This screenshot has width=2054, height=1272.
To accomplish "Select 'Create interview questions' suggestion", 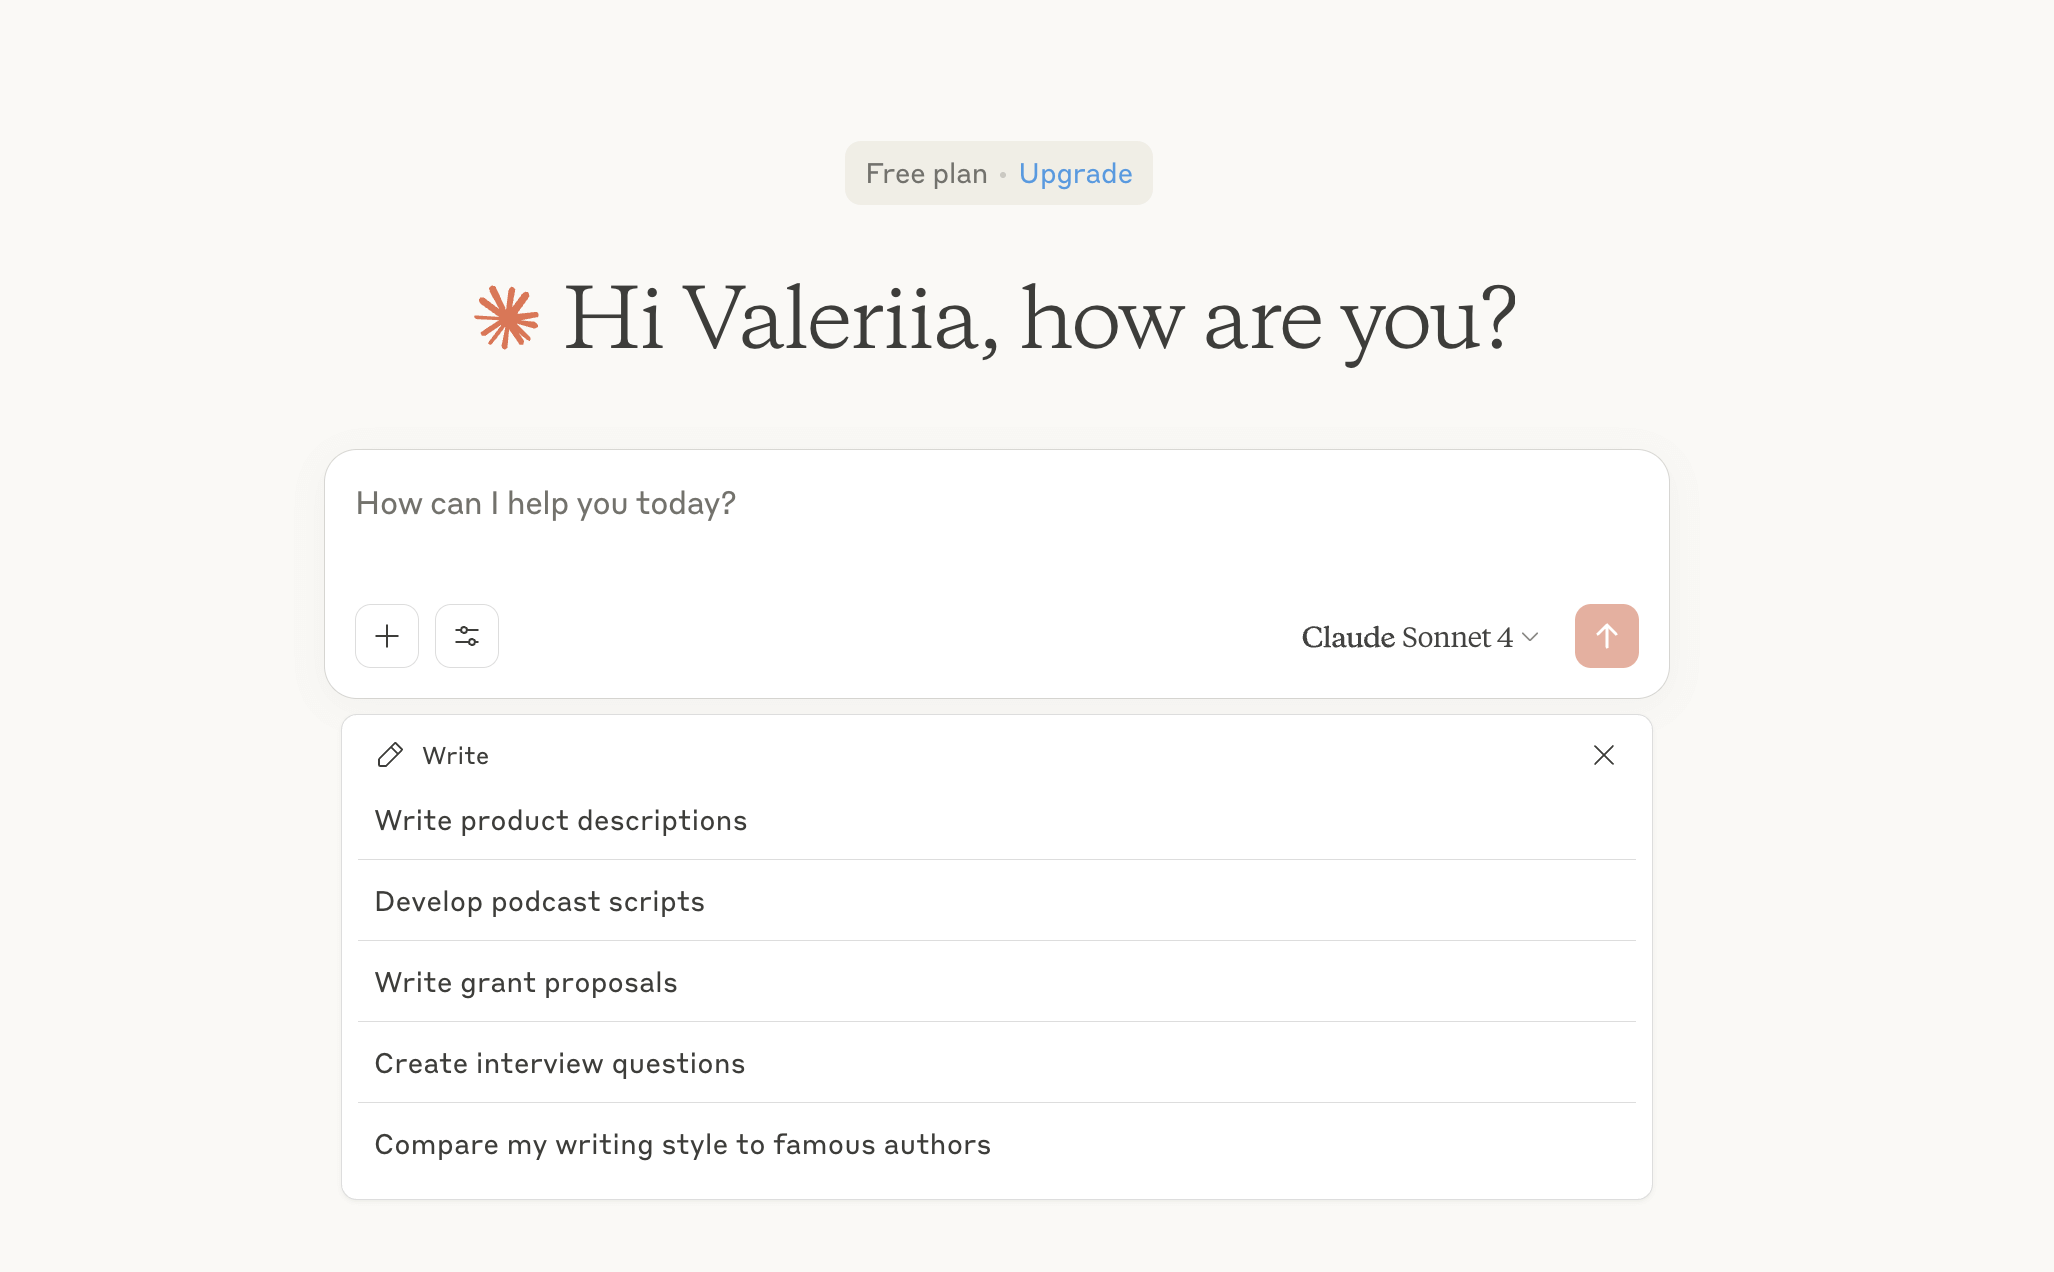I will (560, 1064).
